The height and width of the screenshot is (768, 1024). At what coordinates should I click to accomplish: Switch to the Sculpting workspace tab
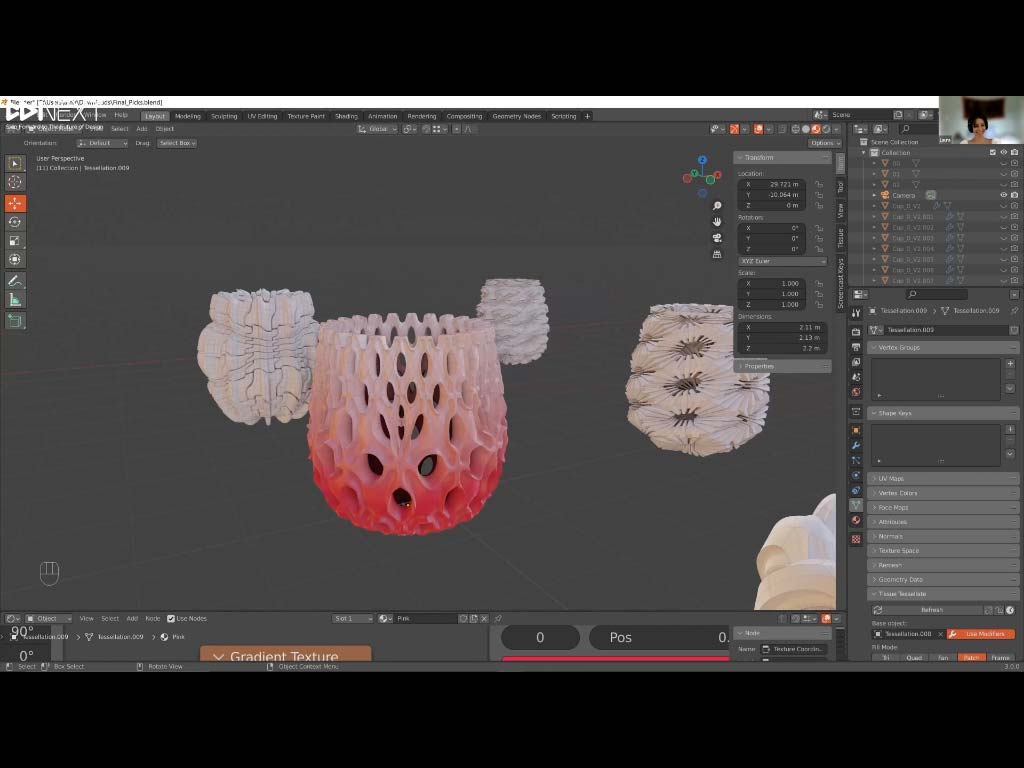(x=224, y=116)
